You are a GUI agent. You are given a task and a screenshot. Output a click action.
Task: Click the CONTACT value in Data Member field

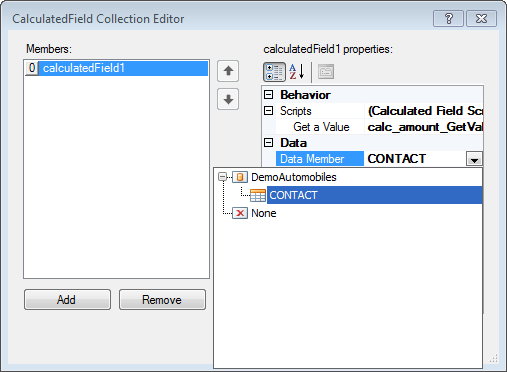pyautogui.click(x=397, y=159)
